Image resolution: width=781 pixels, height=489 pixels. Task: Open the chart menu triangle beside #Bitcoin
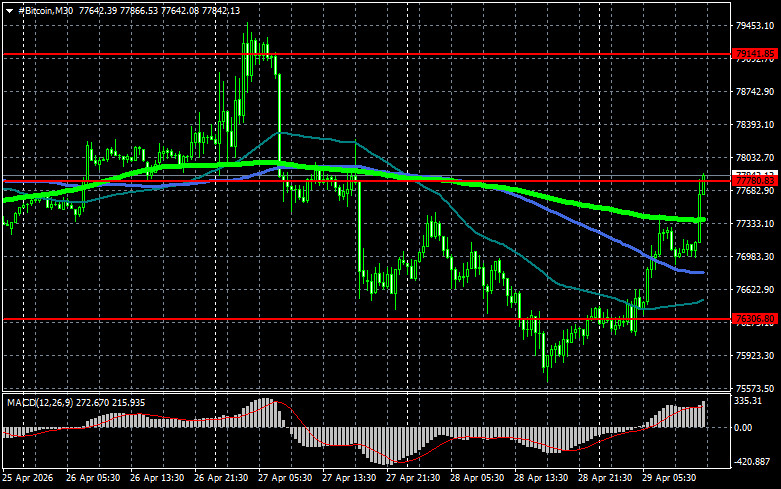[x=9, y=11]
